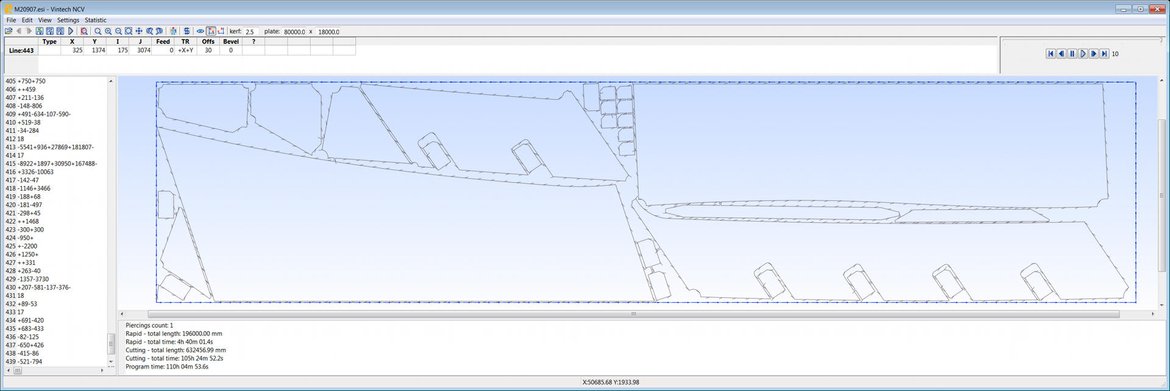Open a file with the folder toolbar icon

pyautogui.click(x=8, y=31)
